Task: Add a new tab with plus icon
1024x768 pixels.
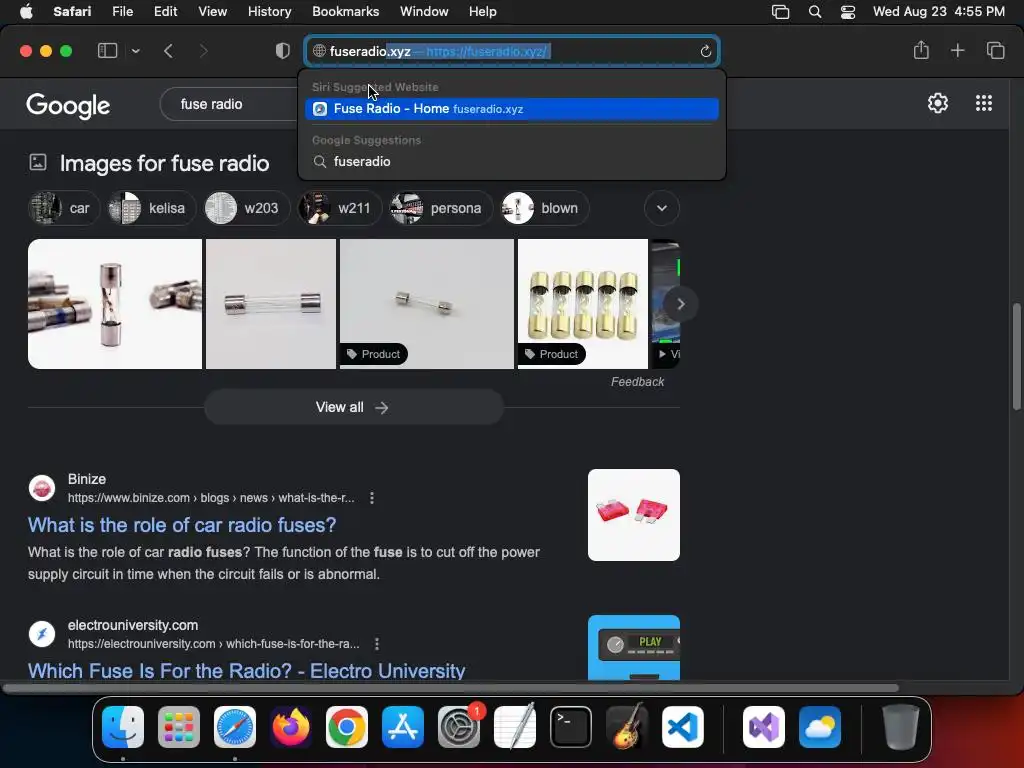Action: click(x=957, y=50)
